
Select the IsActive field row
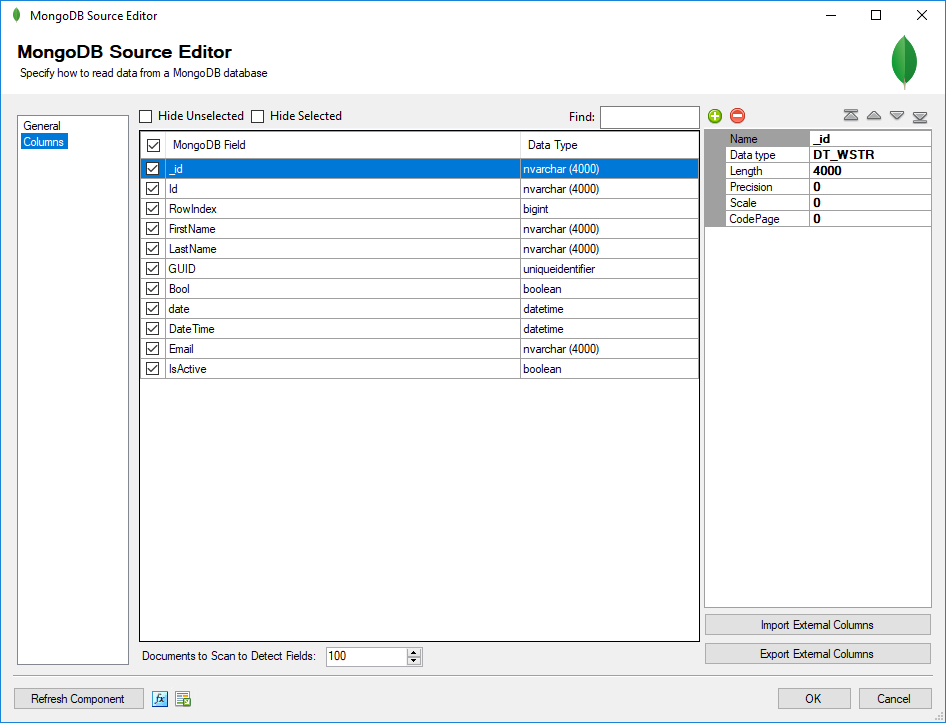419,369
